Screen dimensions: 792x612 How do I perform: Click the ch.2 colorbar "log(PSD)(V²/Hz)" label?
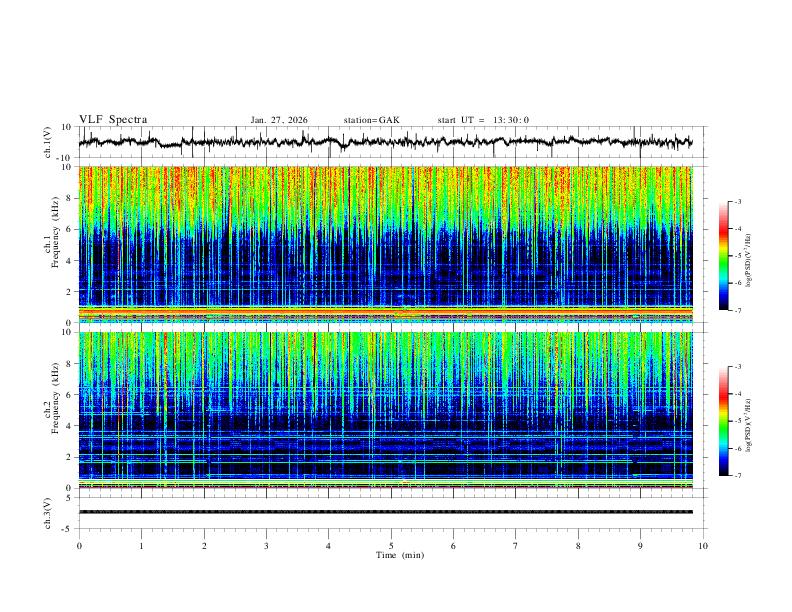[x=749, y=426]
